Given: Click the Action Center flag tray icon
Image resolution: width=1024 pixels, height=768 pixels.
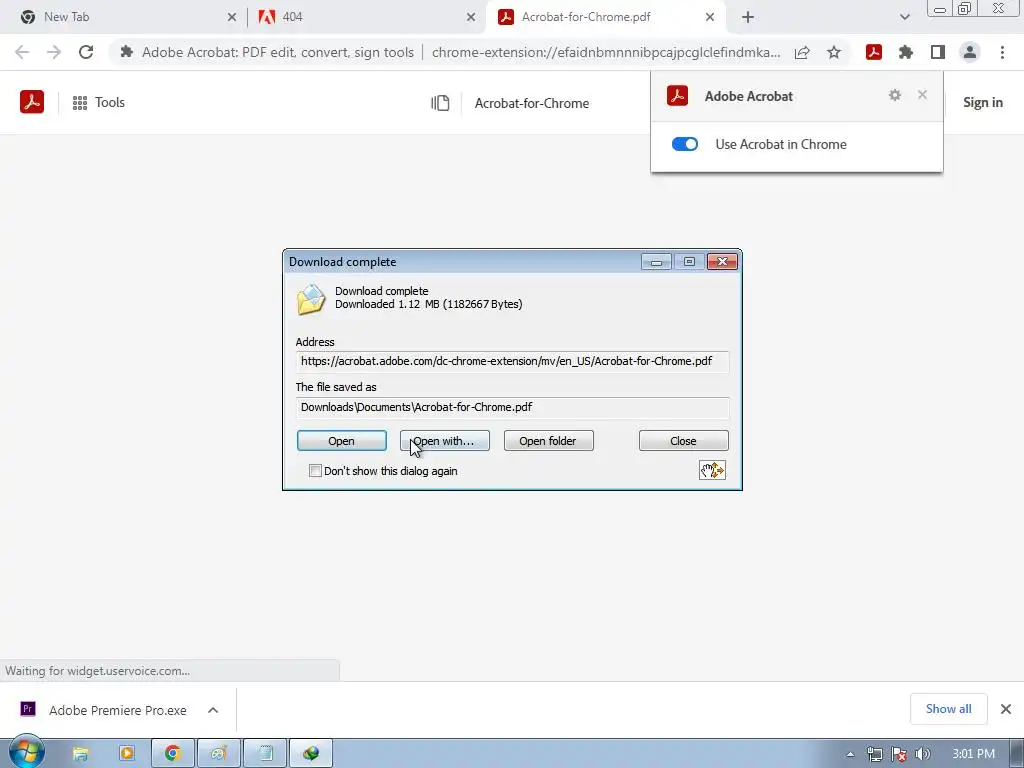Looking at the screenshot, I should (899, 754).
